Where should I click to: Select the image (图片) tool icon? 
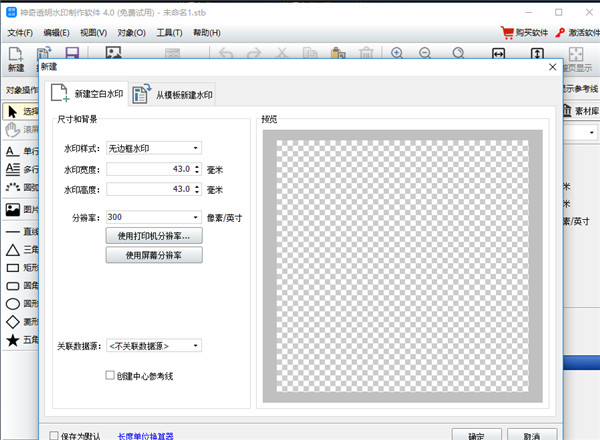pyautogui.click(x=14, y=210)
